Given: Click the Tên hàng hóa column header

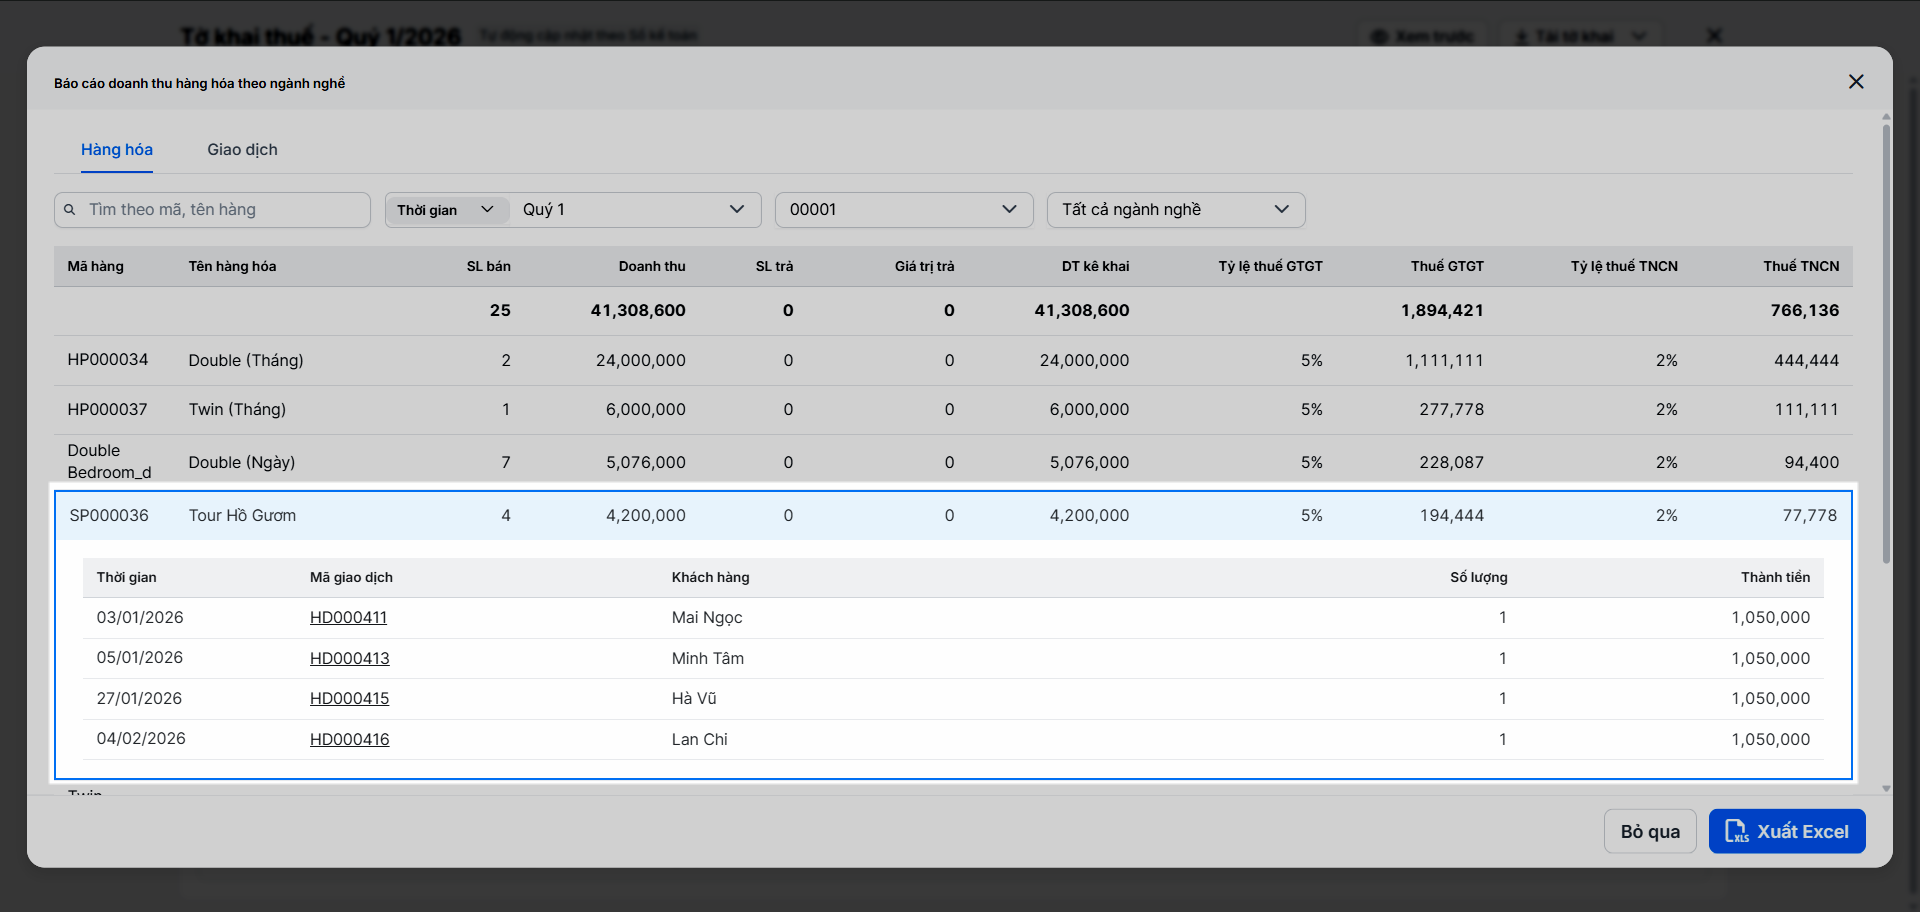Looking at the screenshot, I should pyautogui.click(x=232, y=266).
